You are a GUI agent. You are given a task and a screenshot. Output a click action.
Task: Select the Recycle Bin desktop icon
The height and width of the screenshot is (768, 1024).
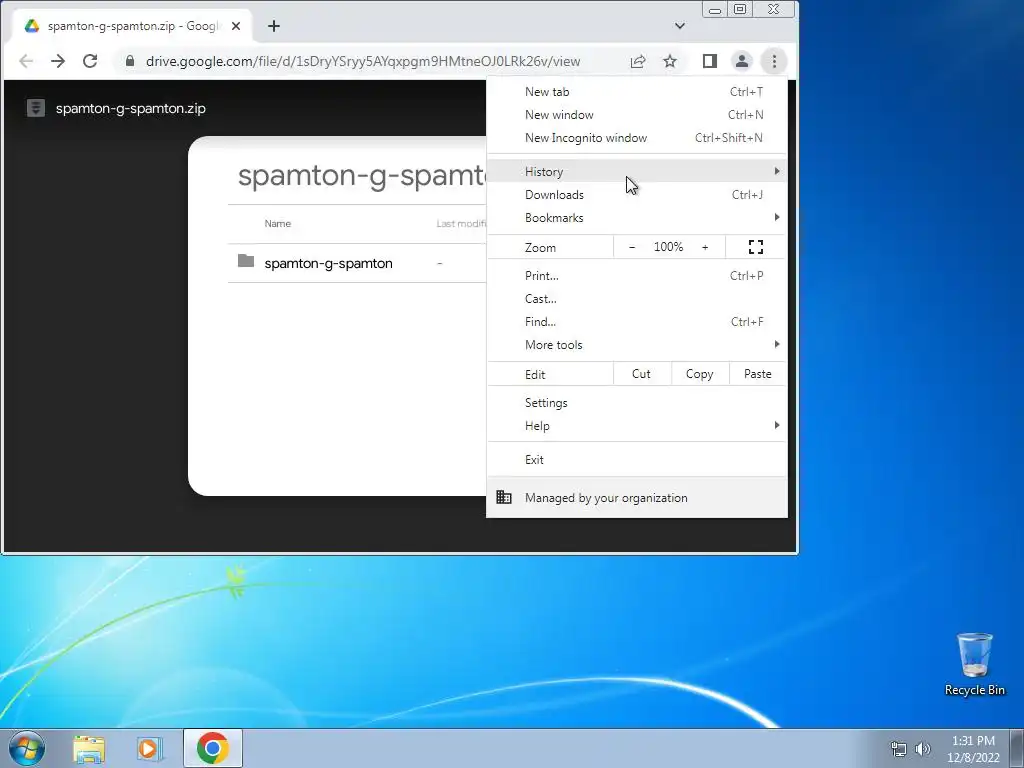click(x=974, y=664)
